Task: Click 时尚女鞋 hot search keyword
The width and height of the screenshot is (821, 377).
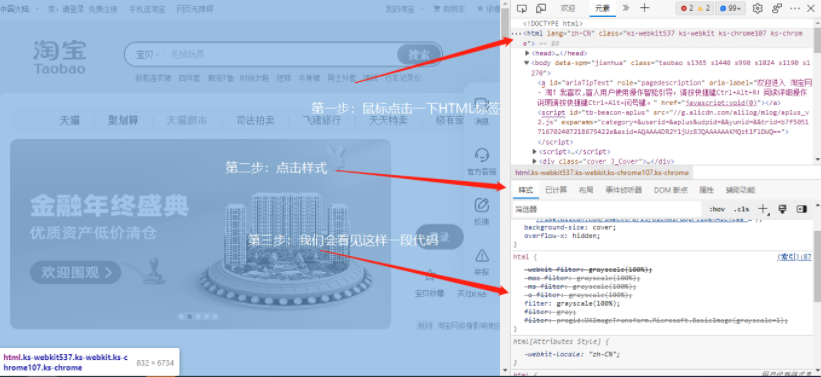Action: click(x=254, y=78)
